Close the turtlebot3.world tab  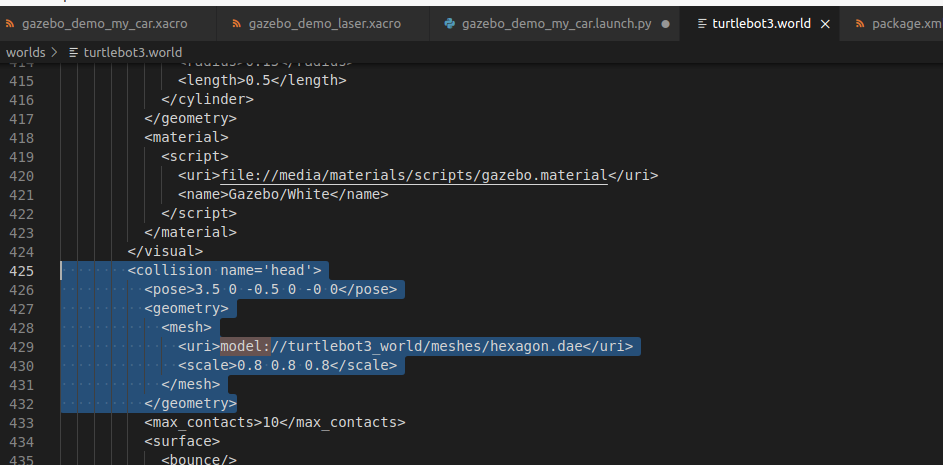point(825,24)
